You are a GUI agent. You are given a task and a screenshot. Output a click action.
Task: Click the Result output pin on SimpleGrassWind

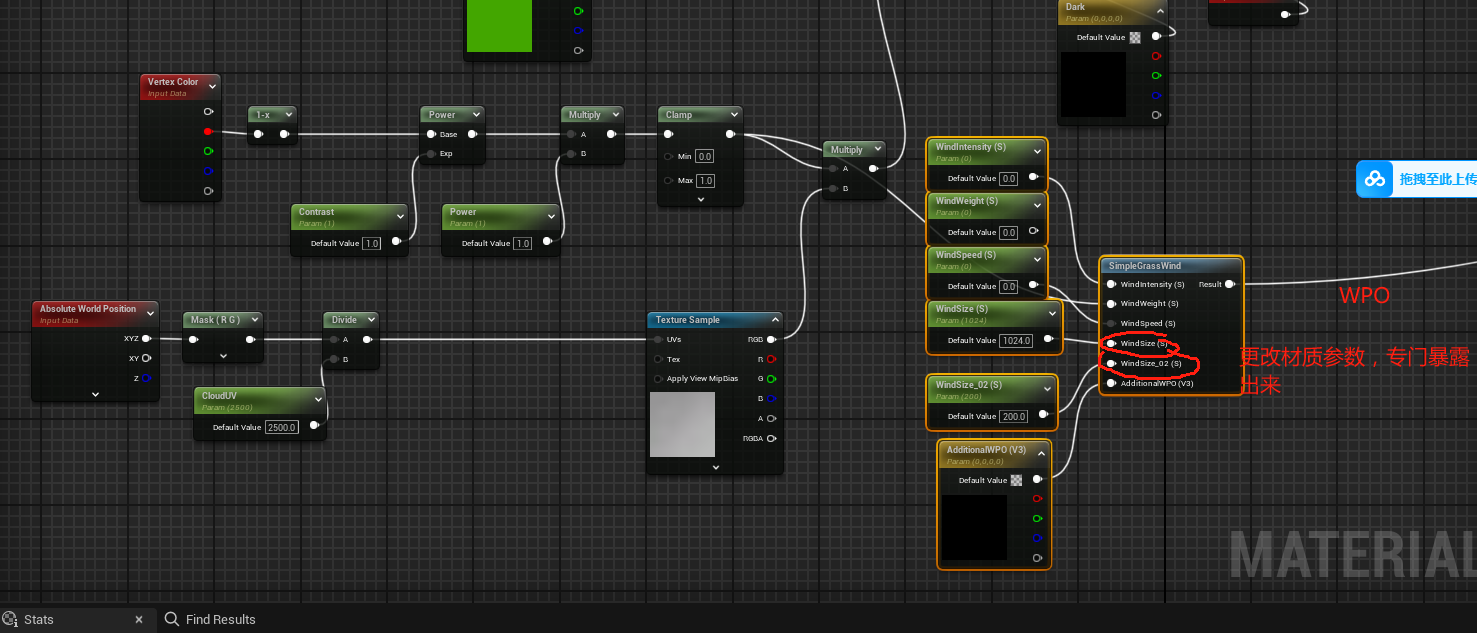click(x=1229, y=284)
